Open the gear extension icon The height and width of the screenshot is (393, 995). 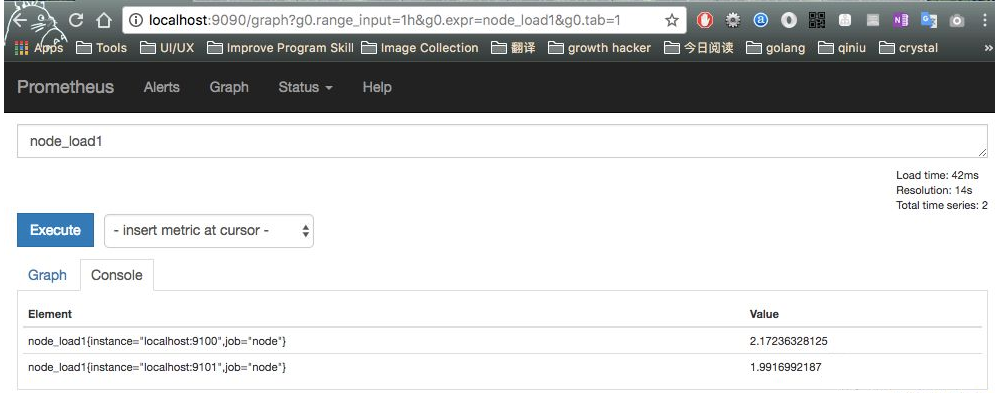[733, 21]
